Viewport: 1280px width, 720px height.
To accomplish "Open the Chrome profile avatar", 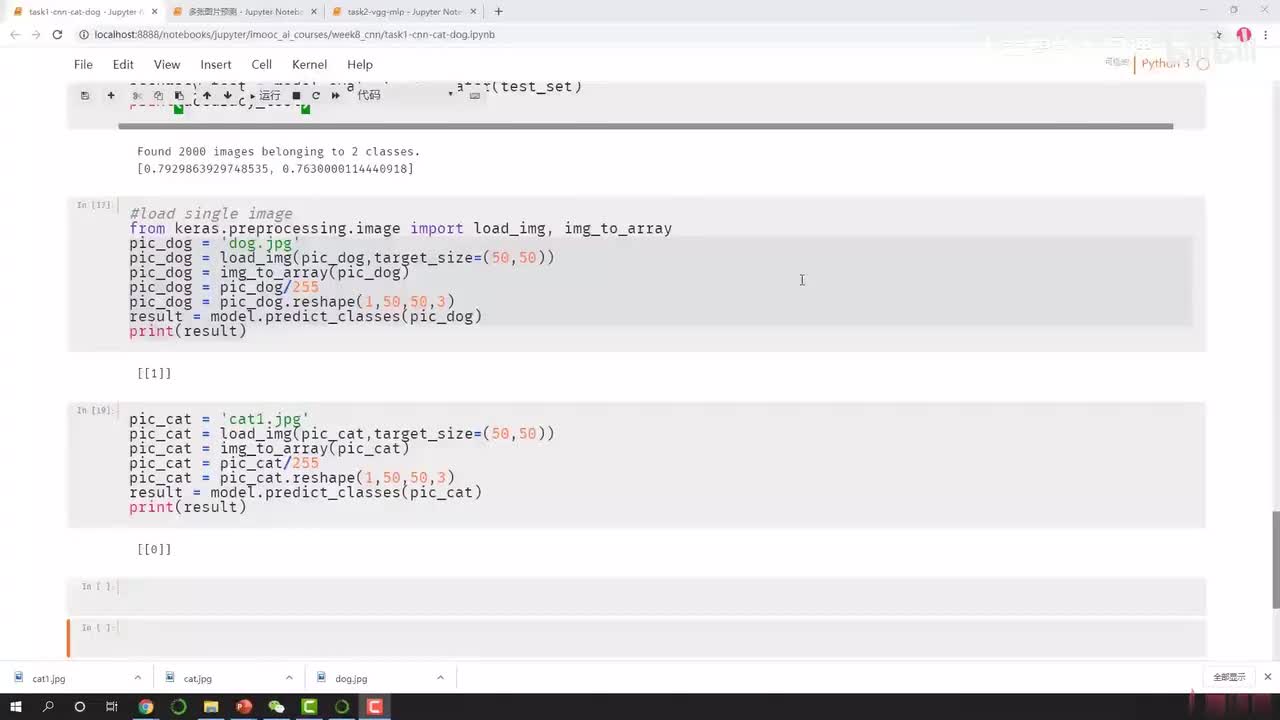I will pos(1244,35).
